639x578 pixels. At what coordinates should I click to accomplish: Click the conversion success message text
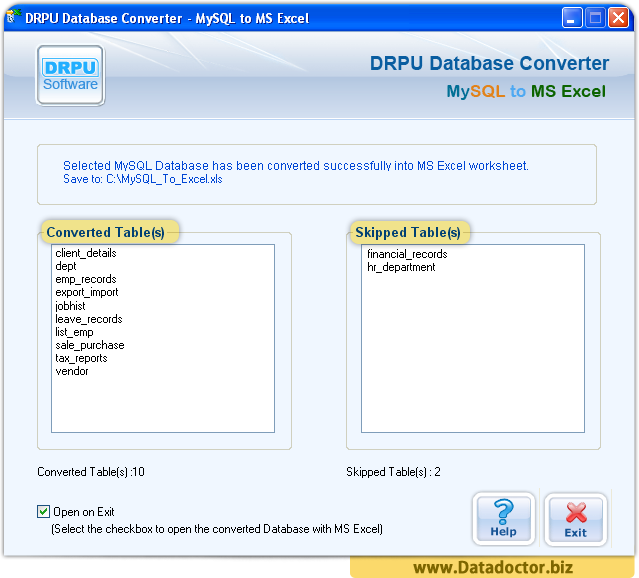coord(295,165)
